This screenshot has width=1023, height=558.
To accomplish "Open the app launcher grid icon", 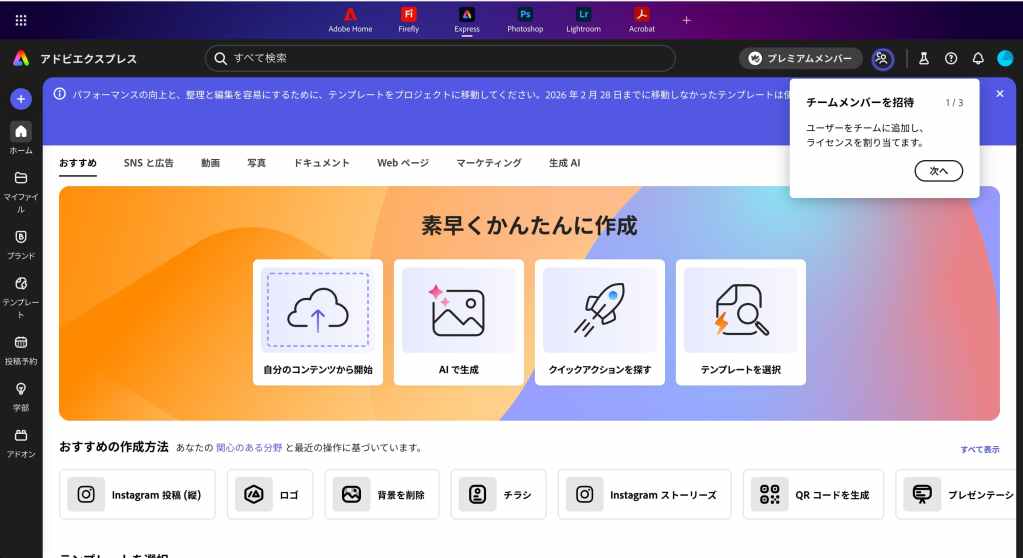I will pyautogui.click(x=21, y=20).
